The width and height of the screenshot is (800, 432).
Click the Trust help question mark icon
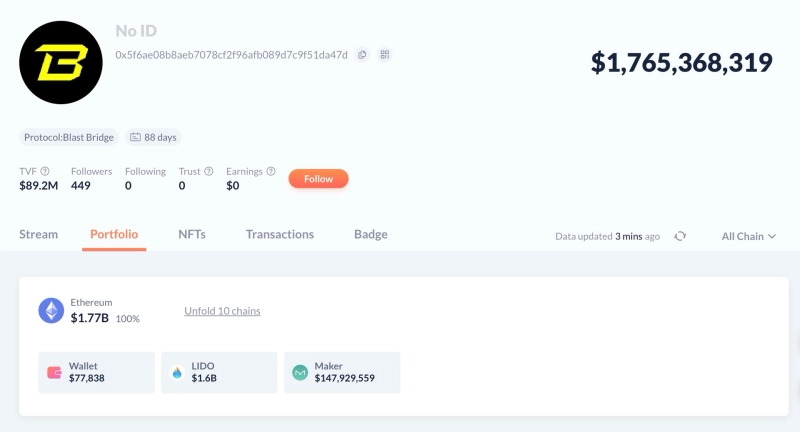click(x=209, y=171)
